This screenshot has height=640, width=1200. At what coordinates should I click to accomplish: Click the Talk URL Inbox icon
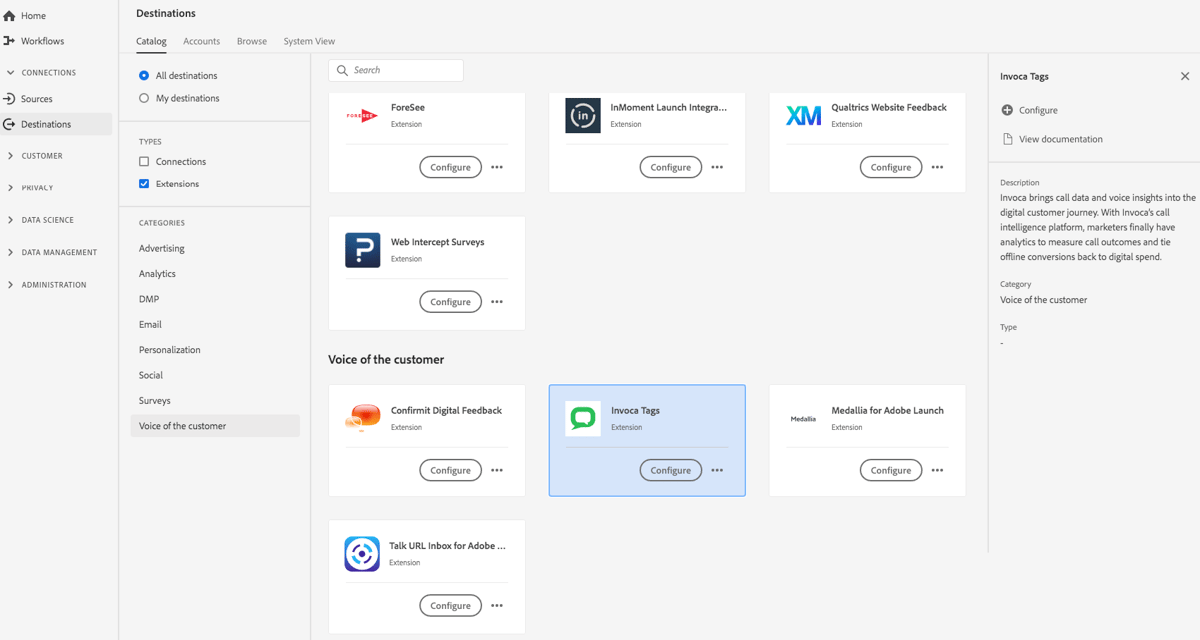click(360, 552)
